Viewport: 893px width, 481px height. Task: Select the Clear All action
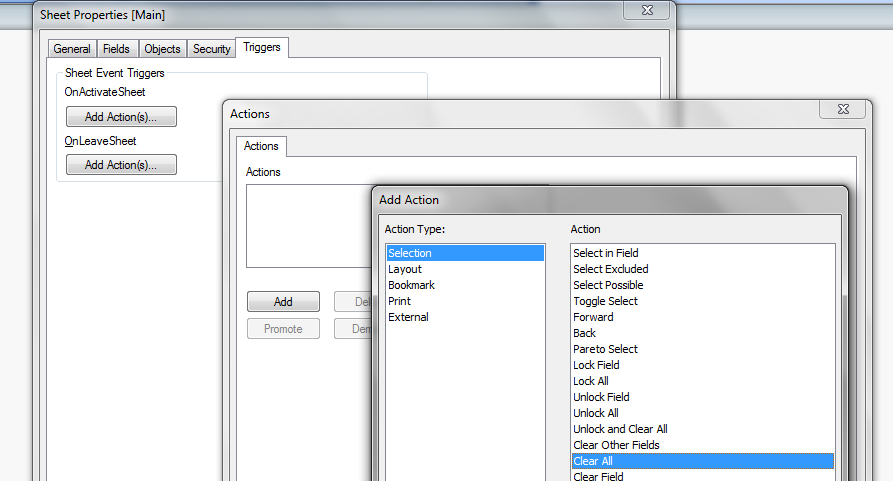click(703, 461)
